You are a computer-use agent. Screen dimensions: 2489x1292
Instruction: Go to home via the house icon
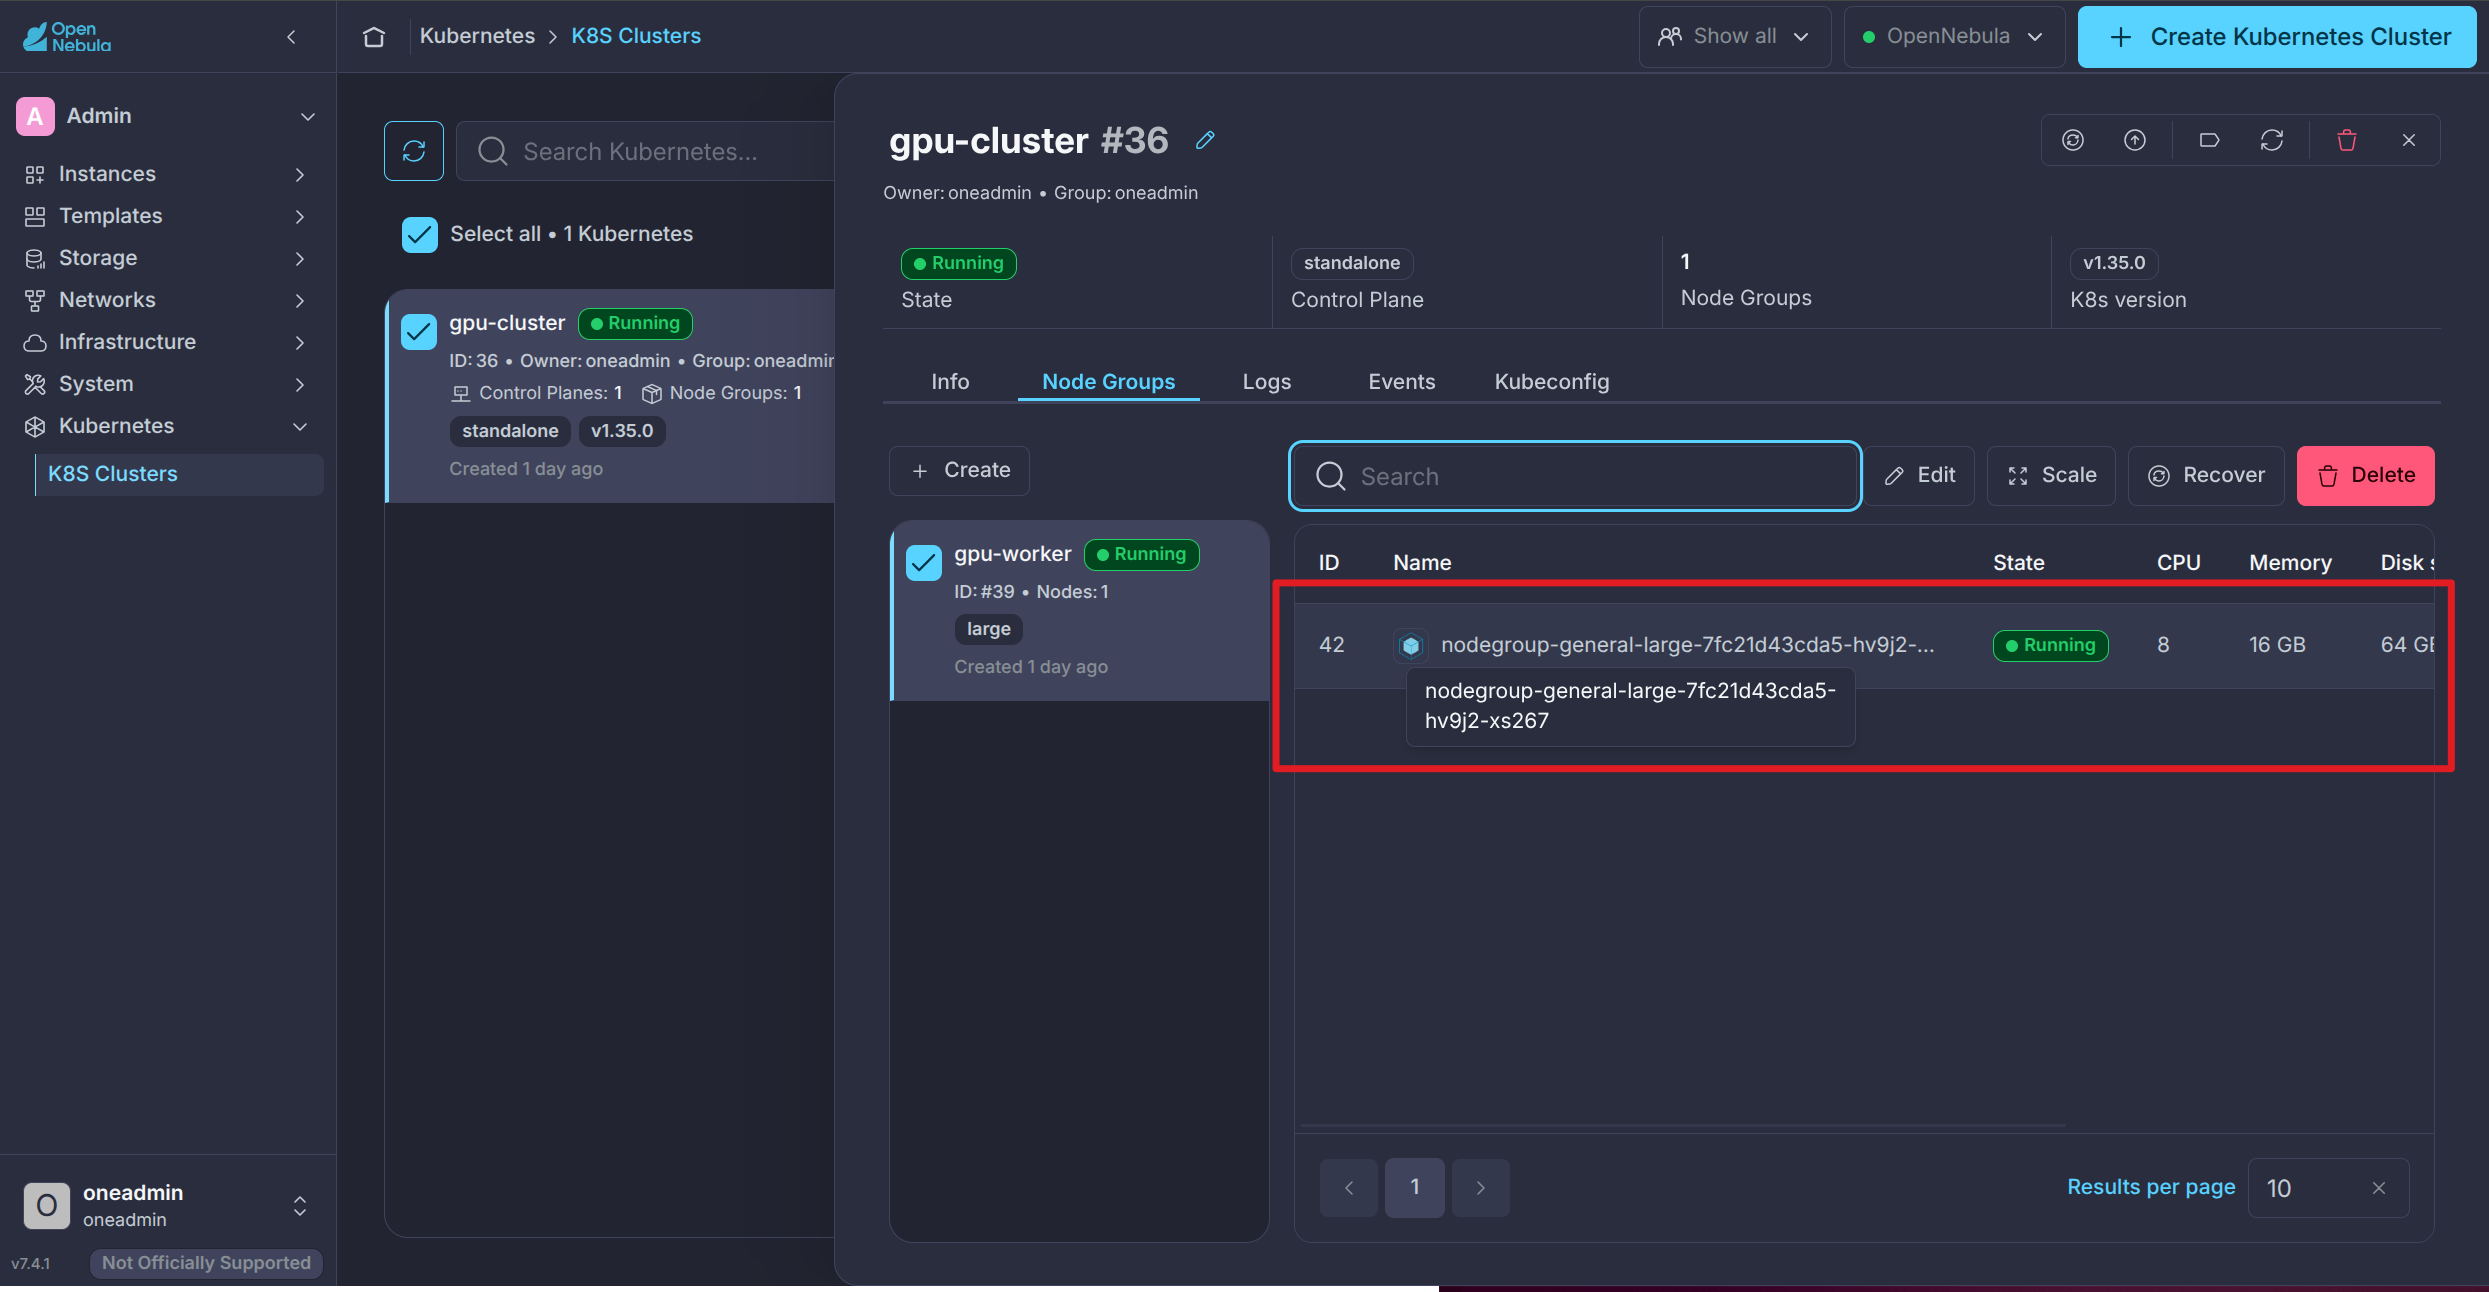click(x=374, y=37)
